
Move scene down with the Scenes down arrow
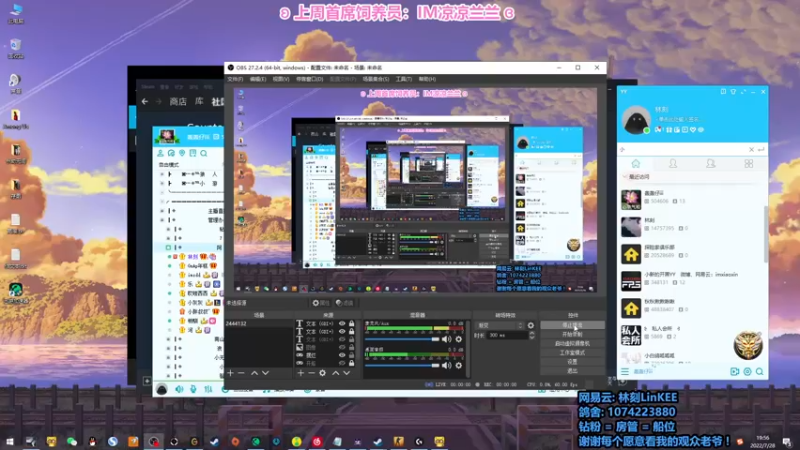click(x=265, y=373)
